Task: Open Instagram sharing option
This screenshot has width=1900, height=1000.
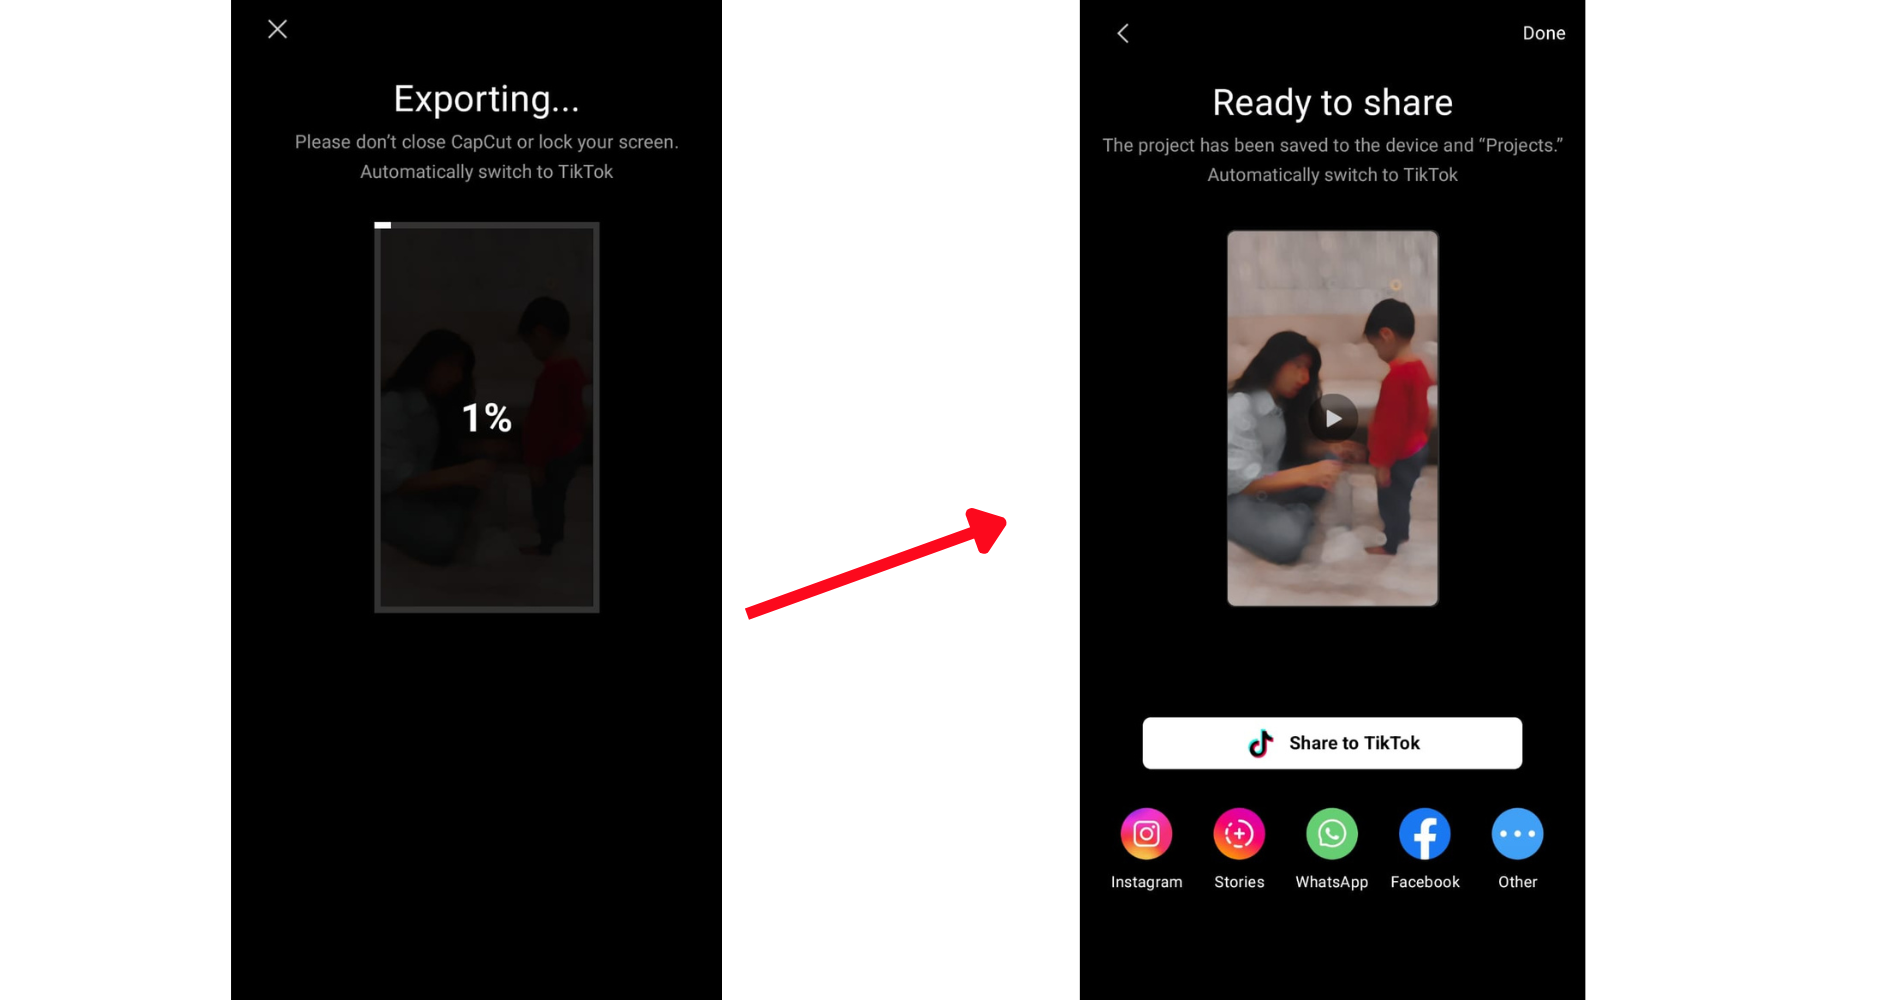Action: tap(1146, 833)
